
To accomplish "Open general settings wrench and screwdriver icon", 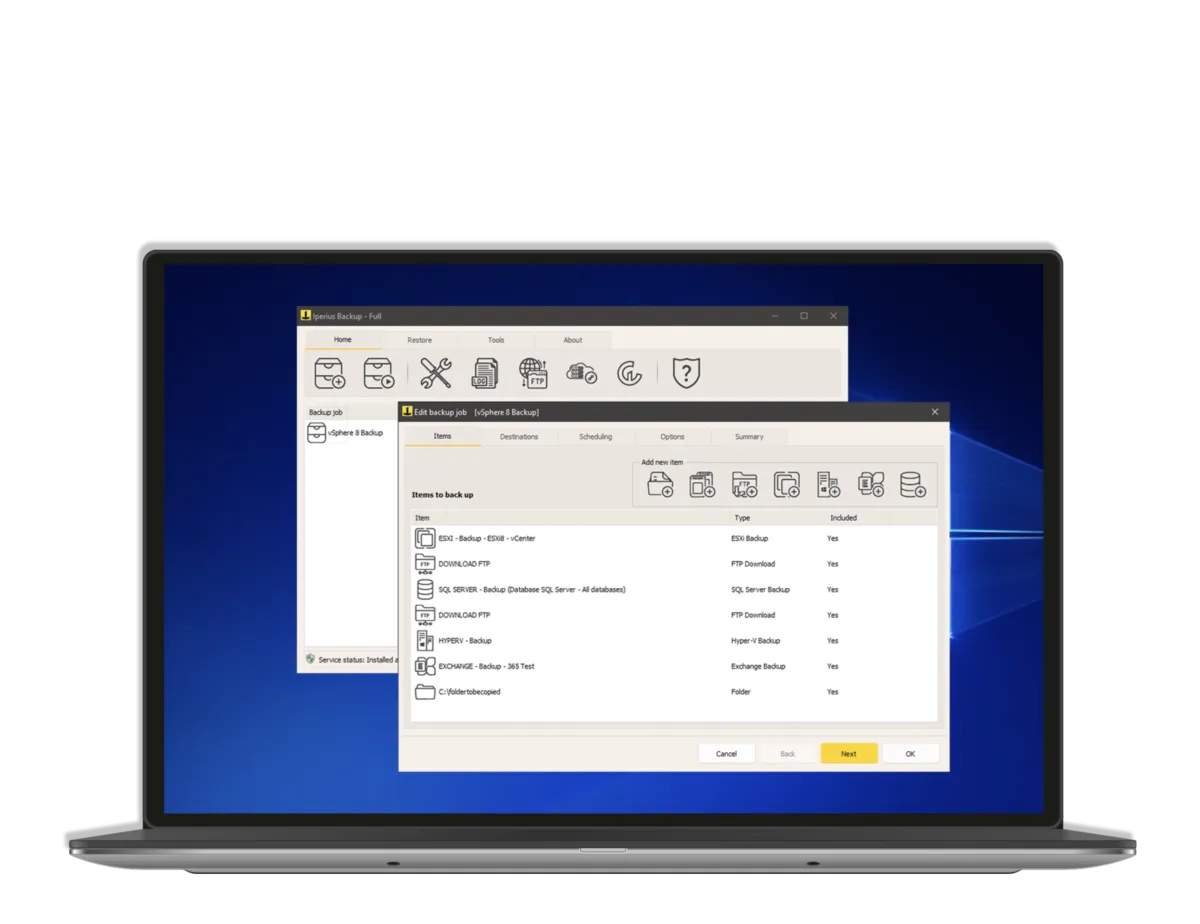I will 436,374.
